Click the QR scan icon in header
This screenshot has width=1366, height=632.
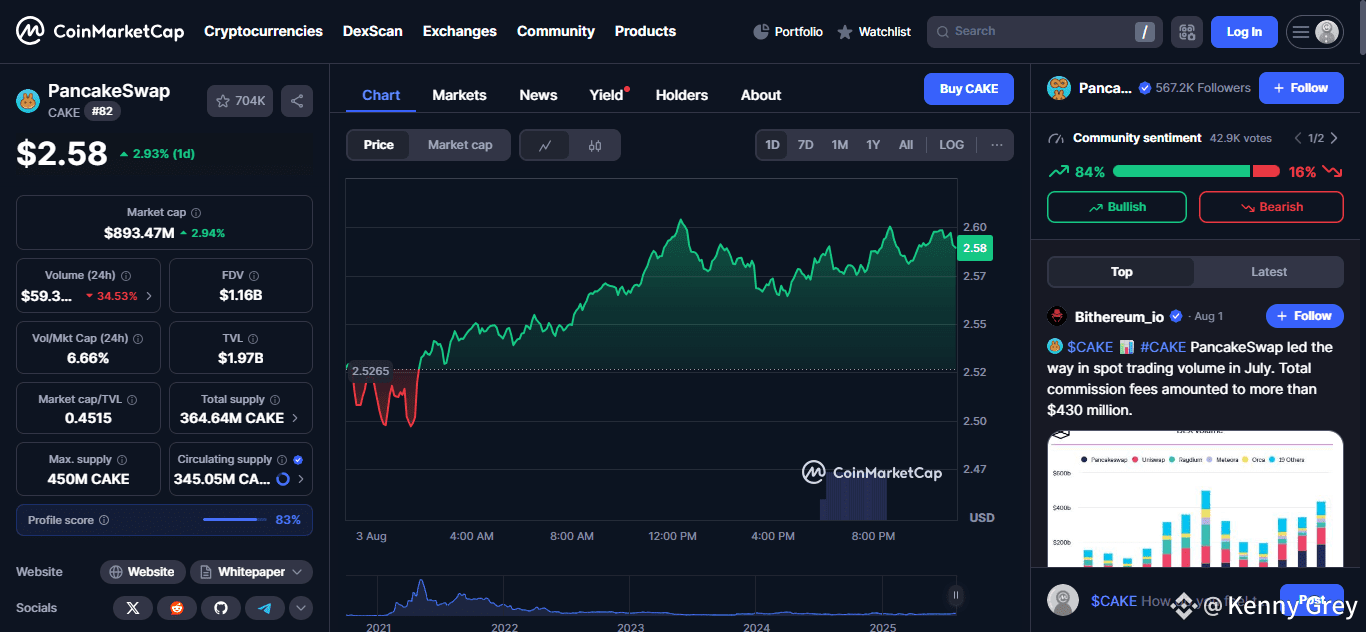click(x=1187, y=32)
